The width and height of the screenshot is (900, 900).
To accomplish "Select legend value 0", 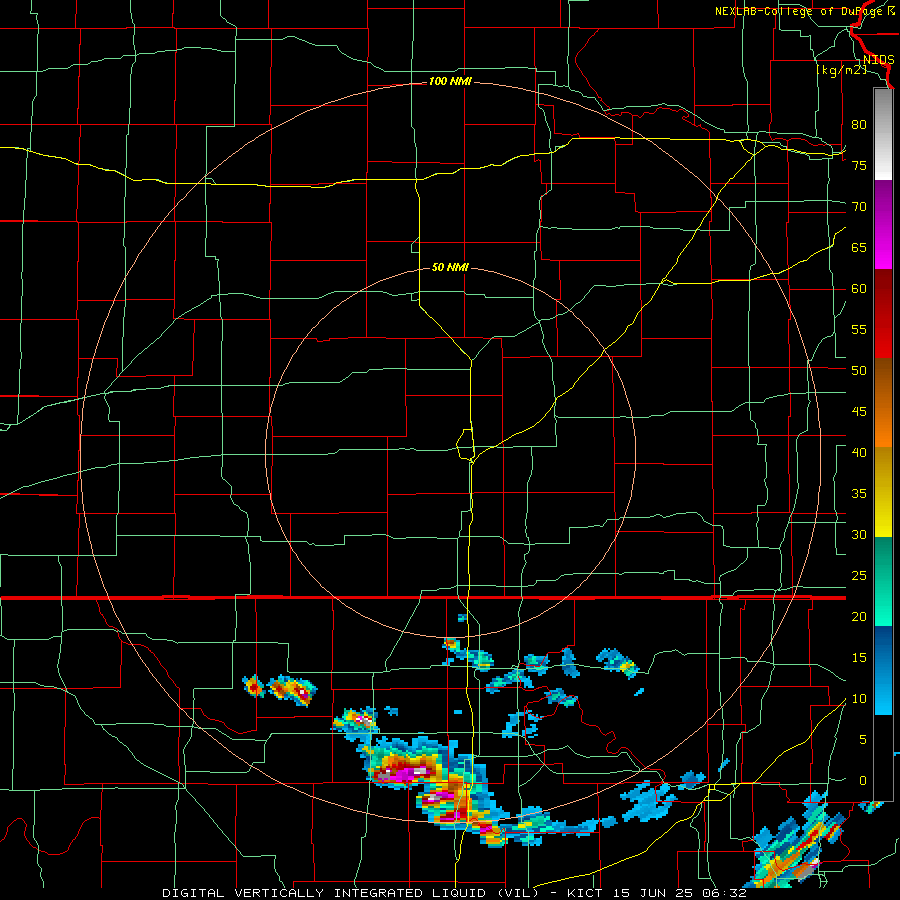I will pos(863,781).
